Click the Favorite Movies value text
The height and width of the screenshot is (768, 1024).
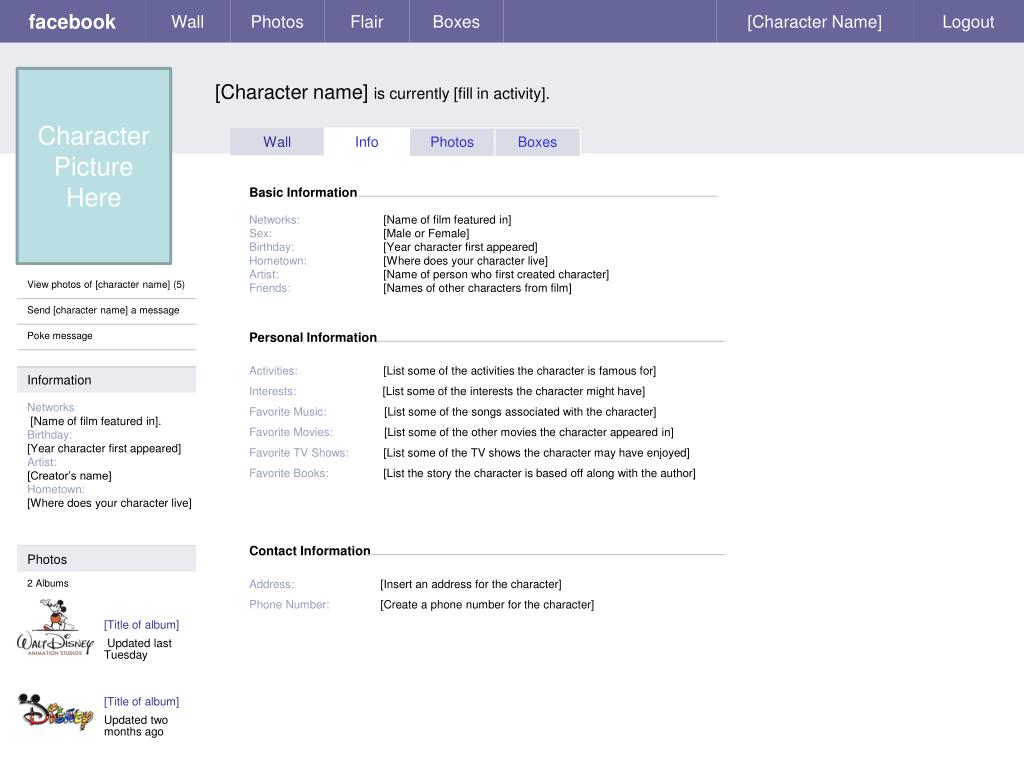pos(529,432)
